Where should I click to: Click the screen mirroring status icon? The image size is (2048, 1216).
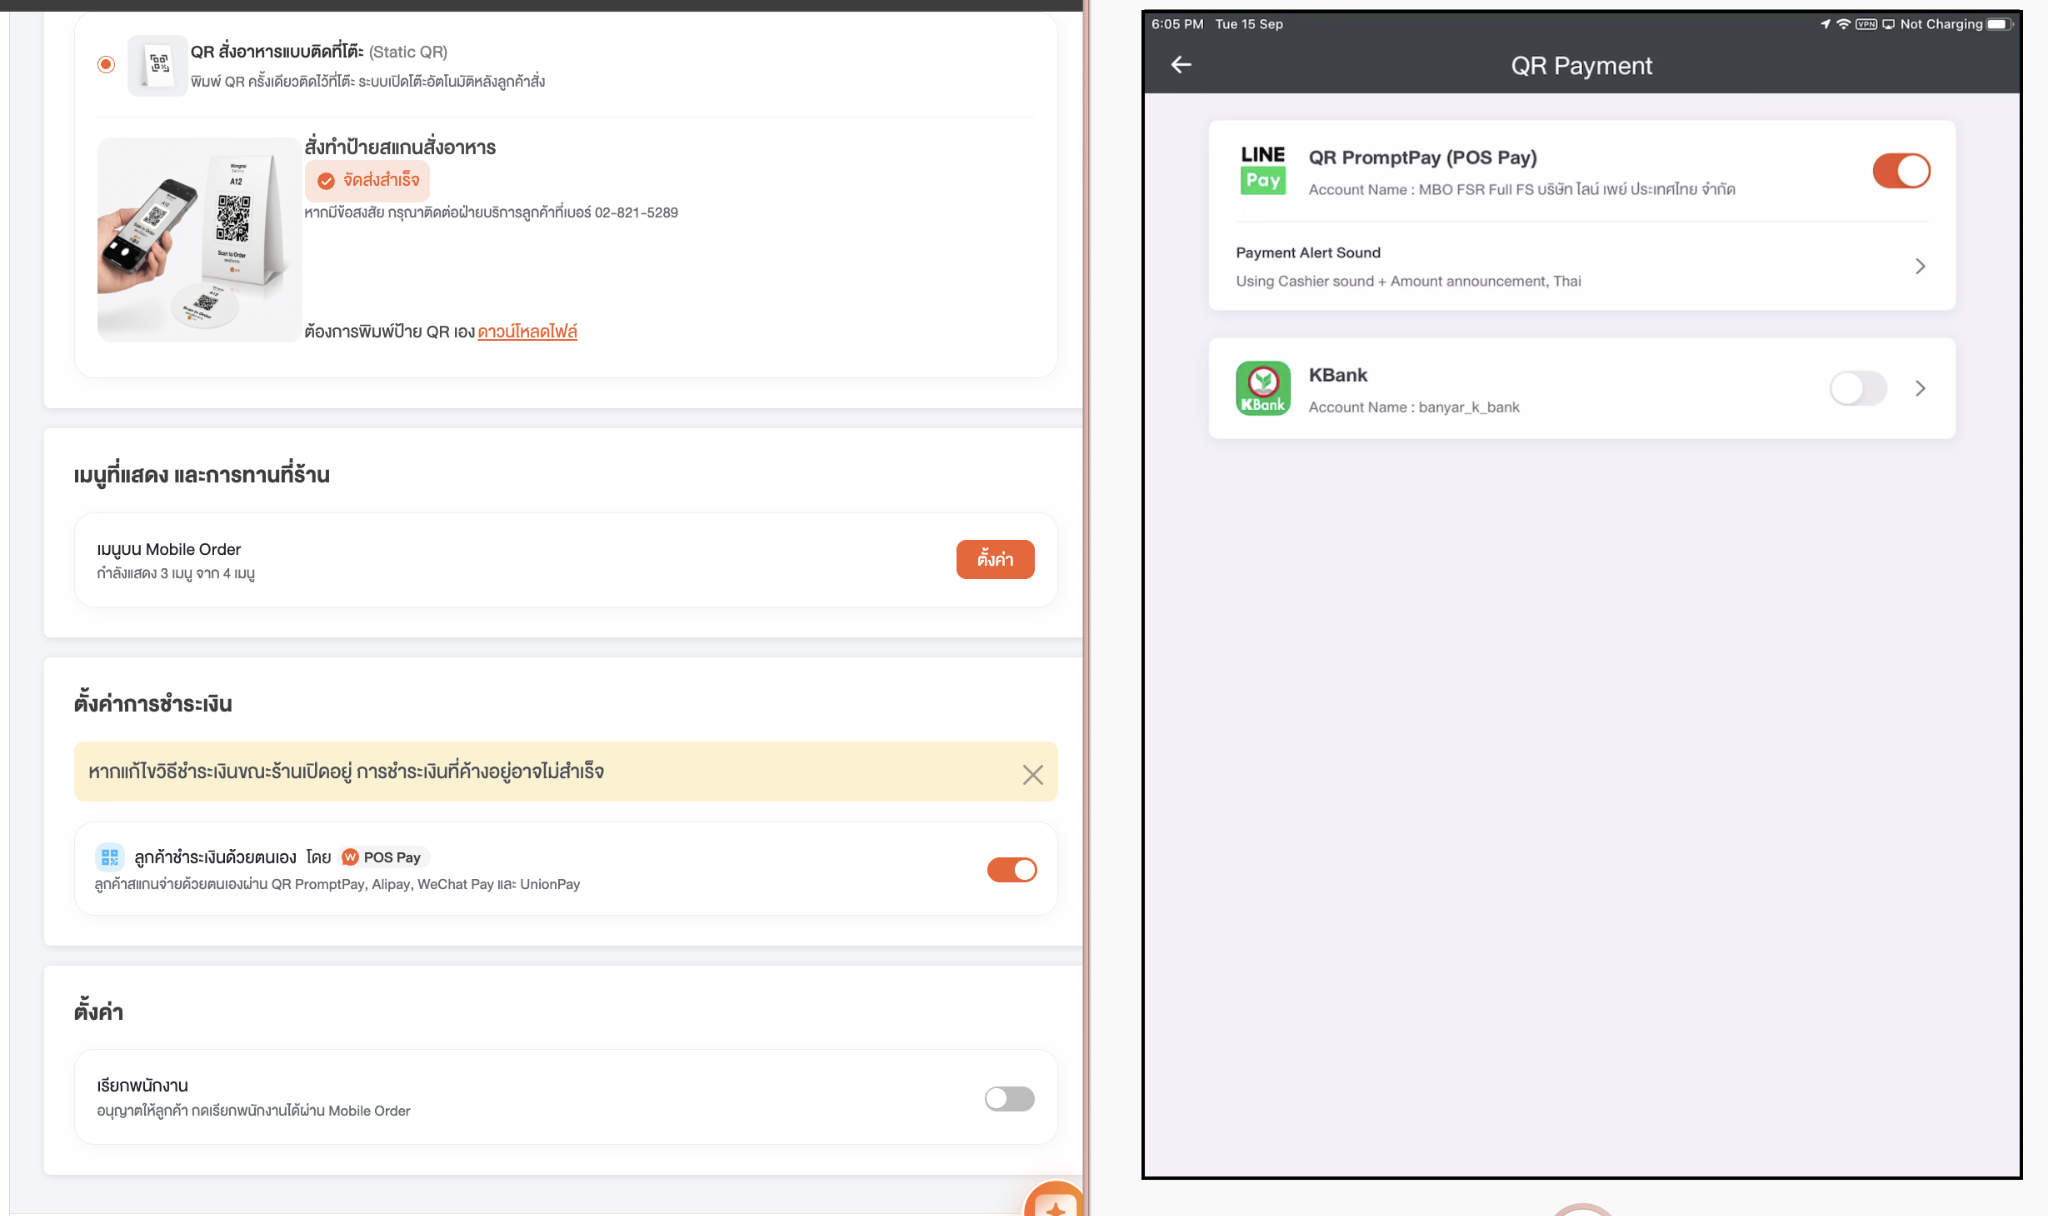(1888, 24)
